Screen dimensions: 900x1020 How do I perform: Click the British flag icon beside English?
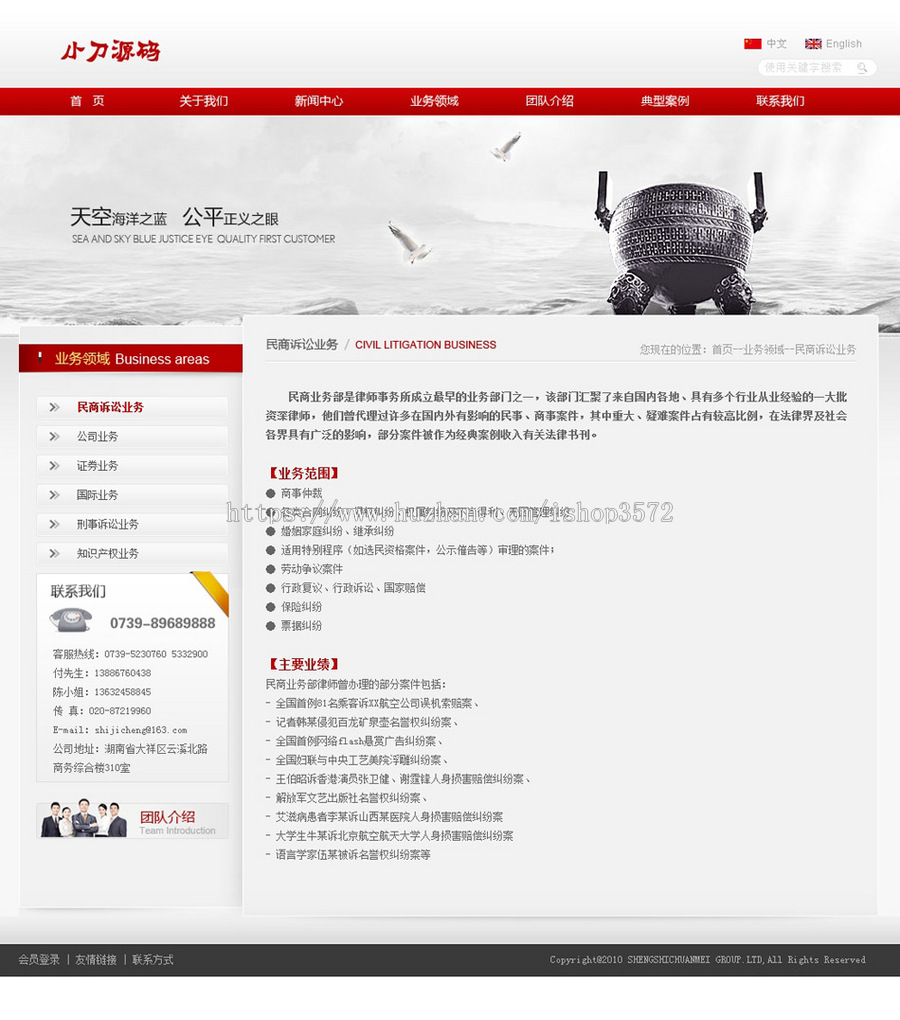point(813,44)
